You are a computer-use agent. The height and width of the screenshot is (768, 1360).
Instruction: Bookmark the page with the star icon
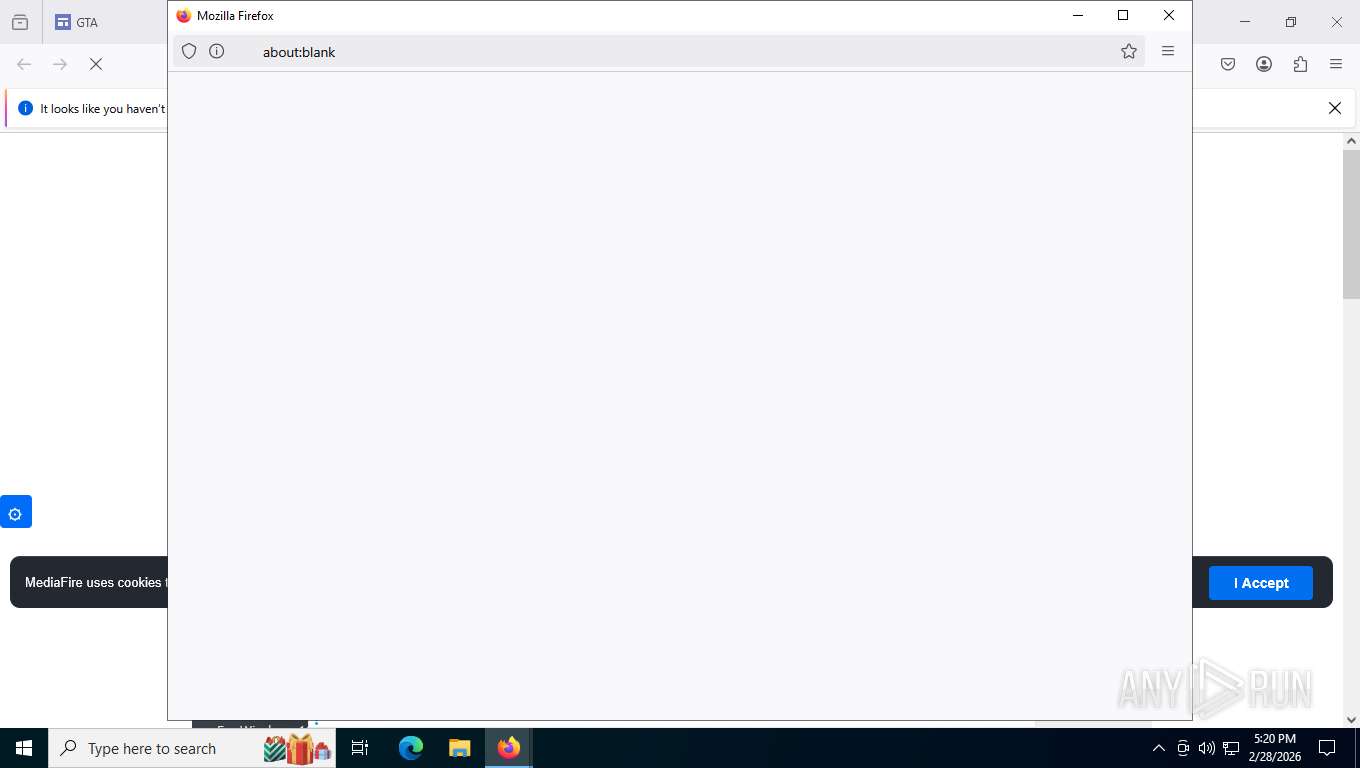1129,51
